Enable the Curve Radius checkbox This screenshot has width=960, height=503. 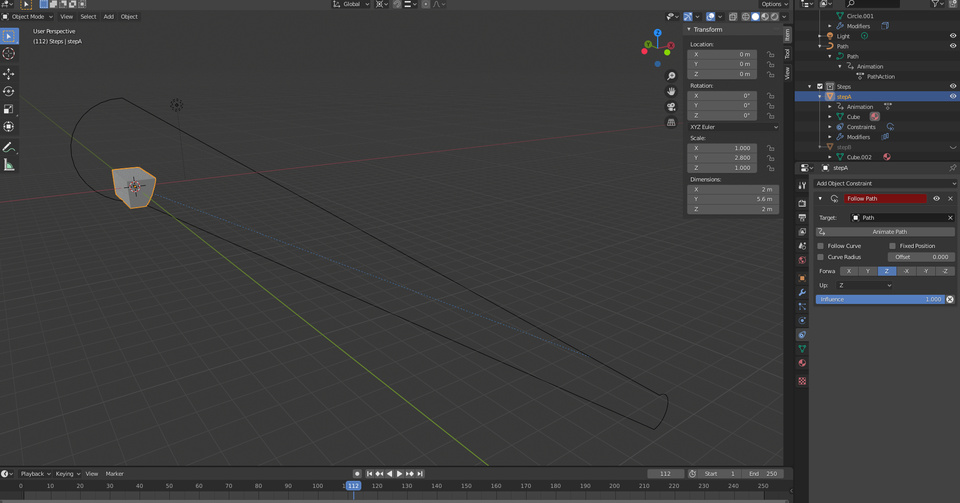click(x=820, y=257)
